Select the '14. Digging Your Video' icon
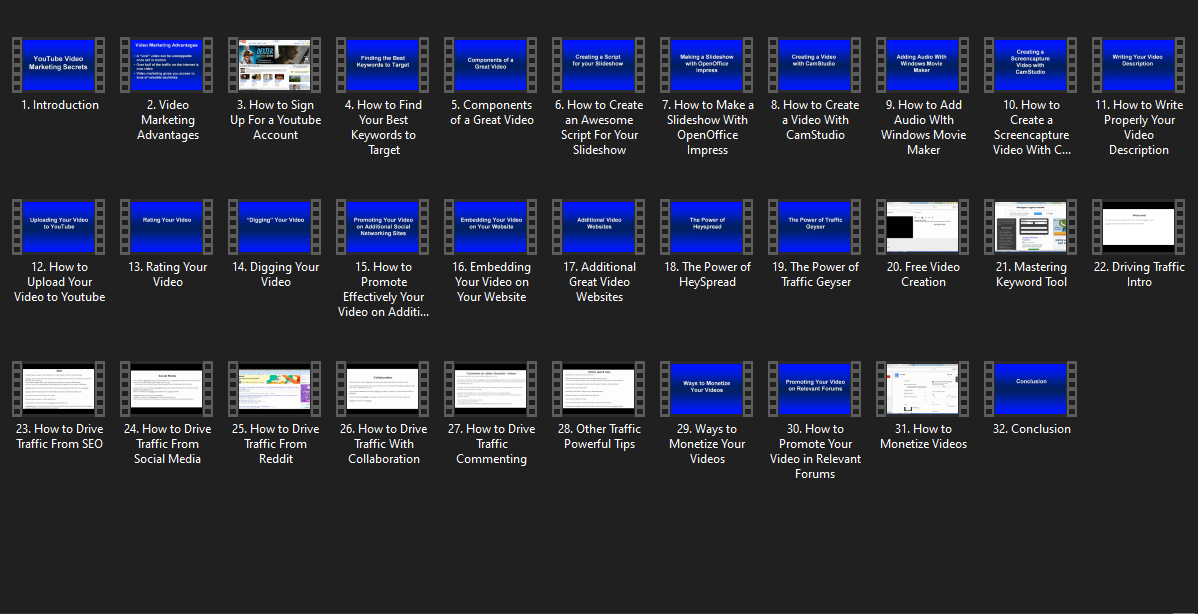Image resolution: width=1198 pixels, height=614 pixels. [x=276, y=227]
